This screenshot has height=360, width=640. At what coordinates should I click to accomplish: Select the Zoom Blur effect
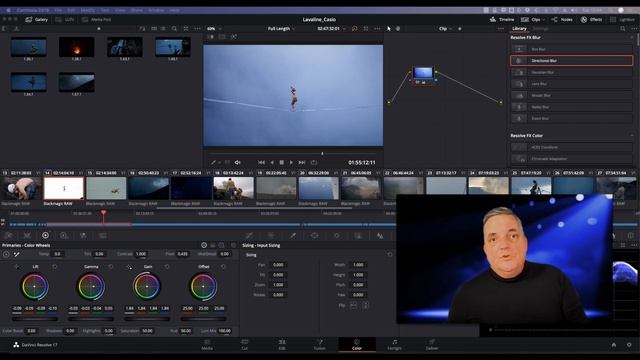click(571, 118)
